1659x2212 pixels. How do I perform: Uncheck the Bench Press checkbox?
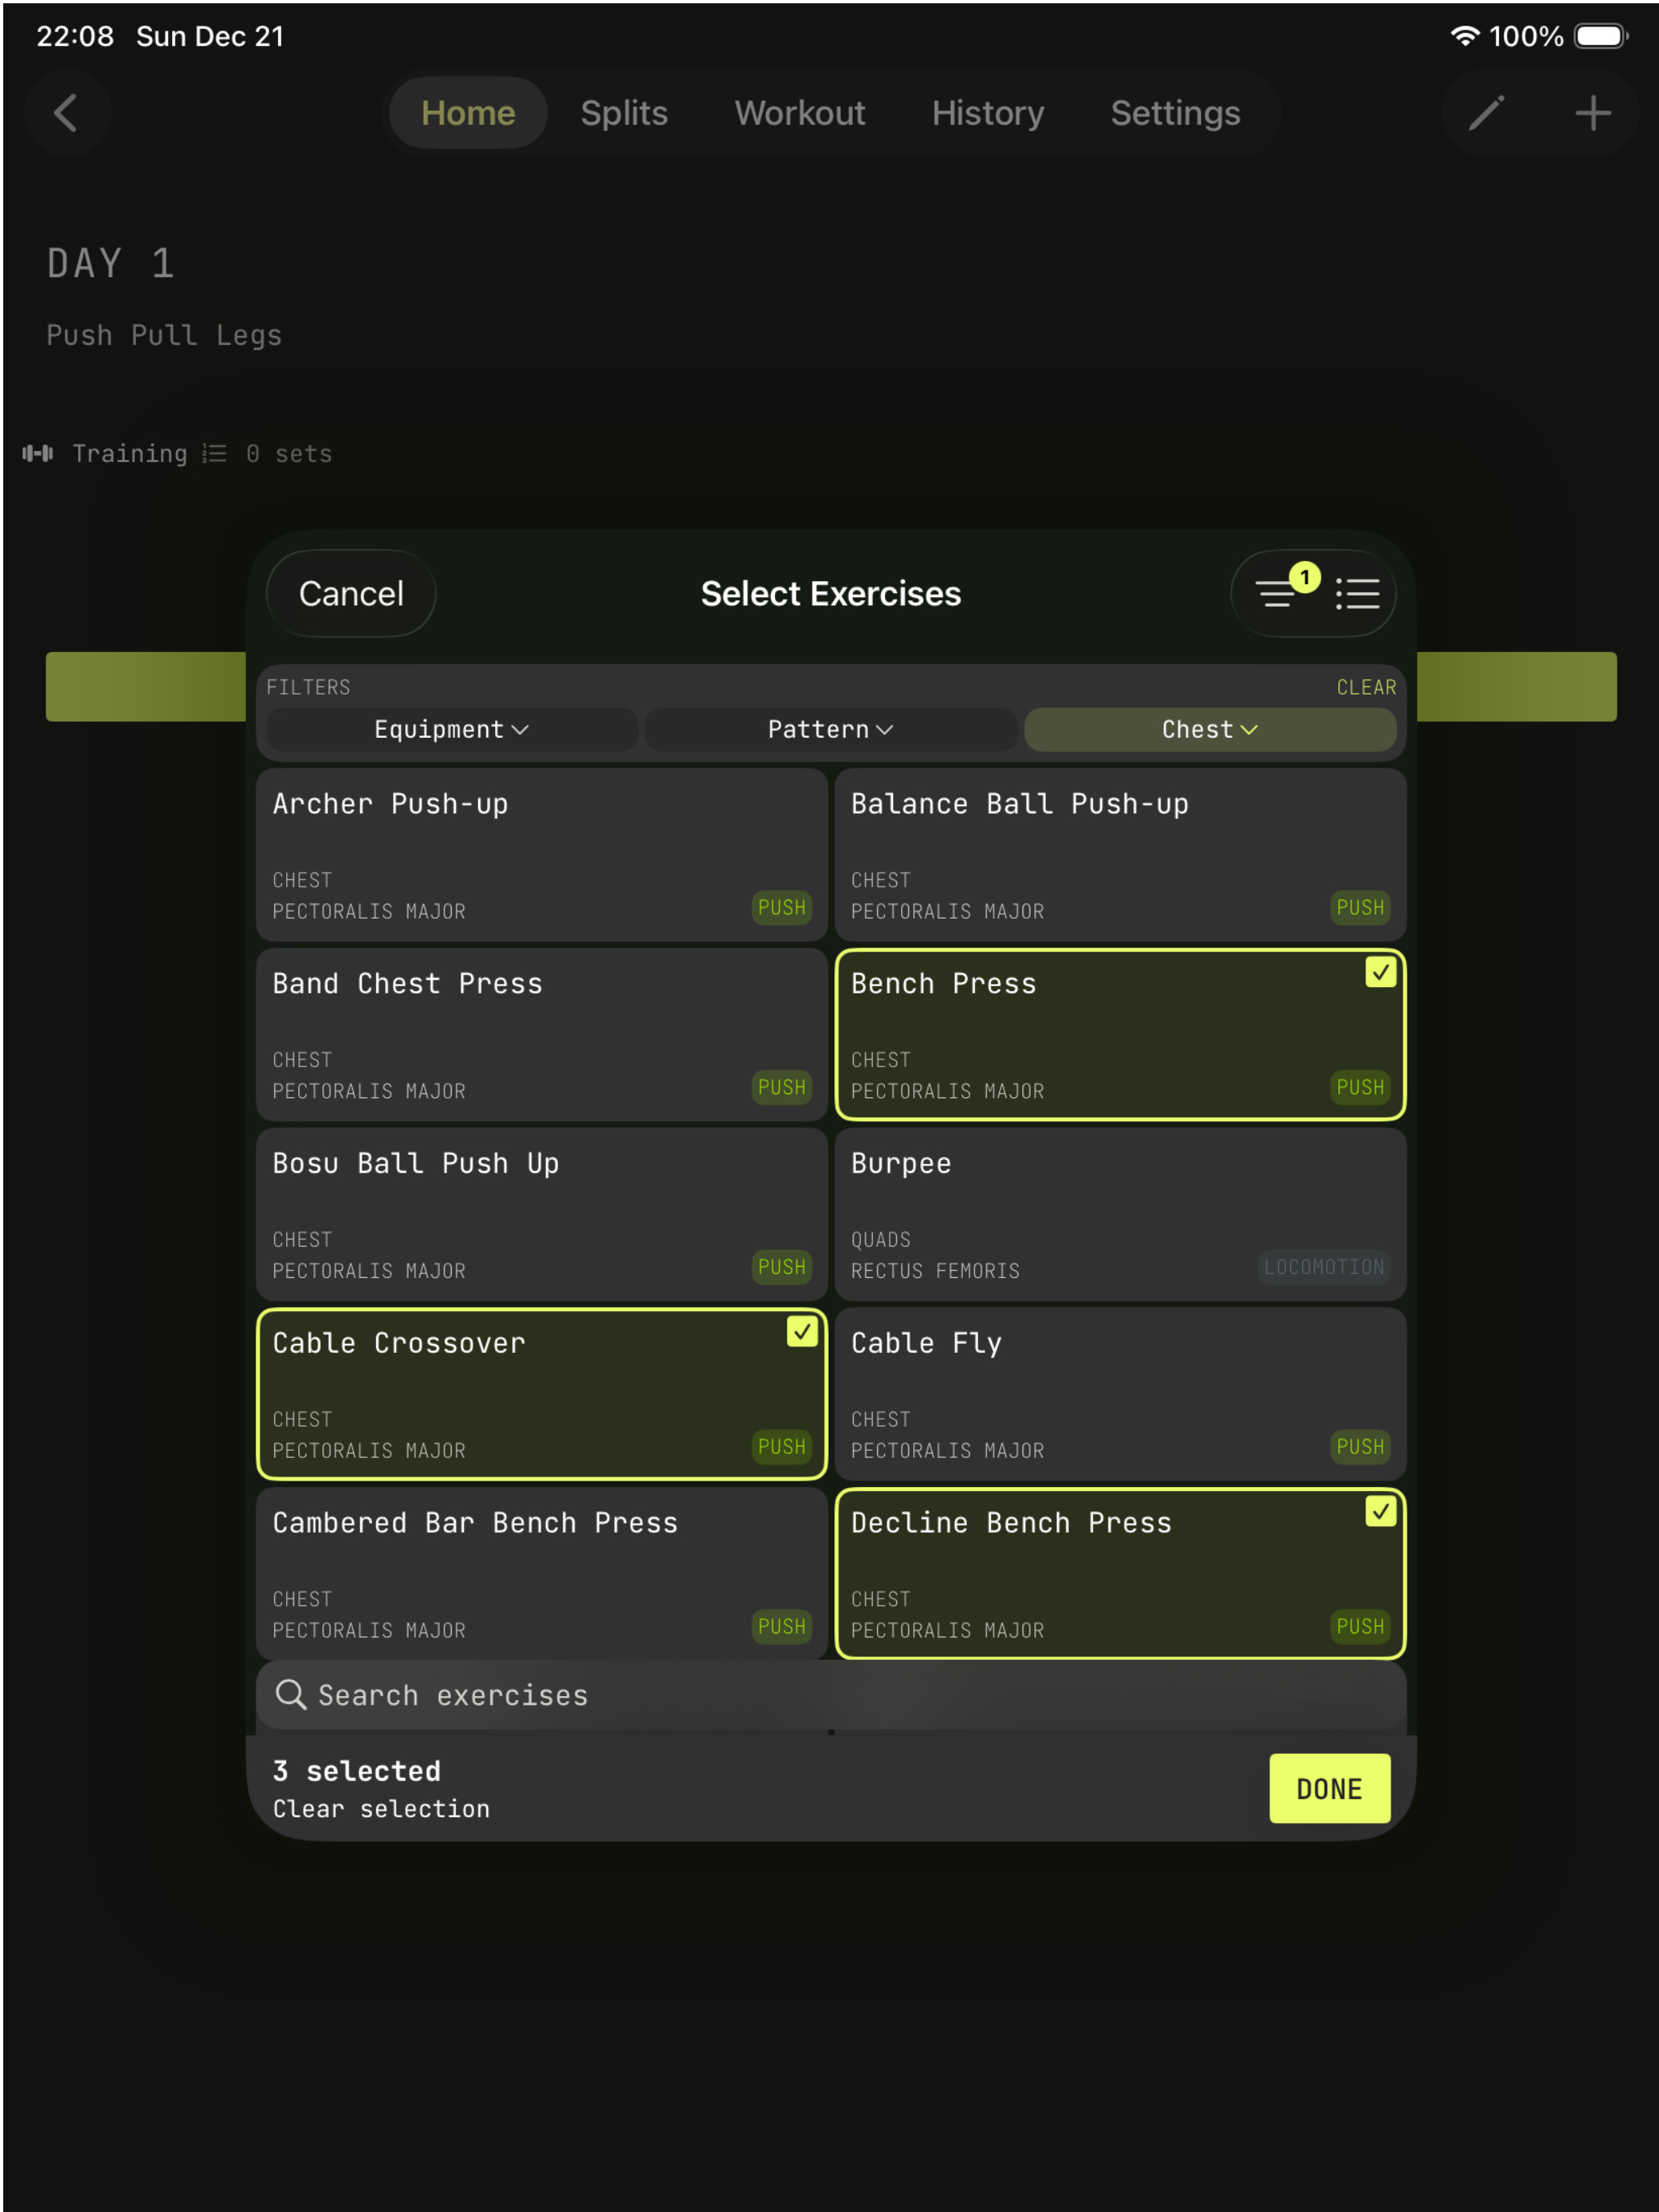1380,972
